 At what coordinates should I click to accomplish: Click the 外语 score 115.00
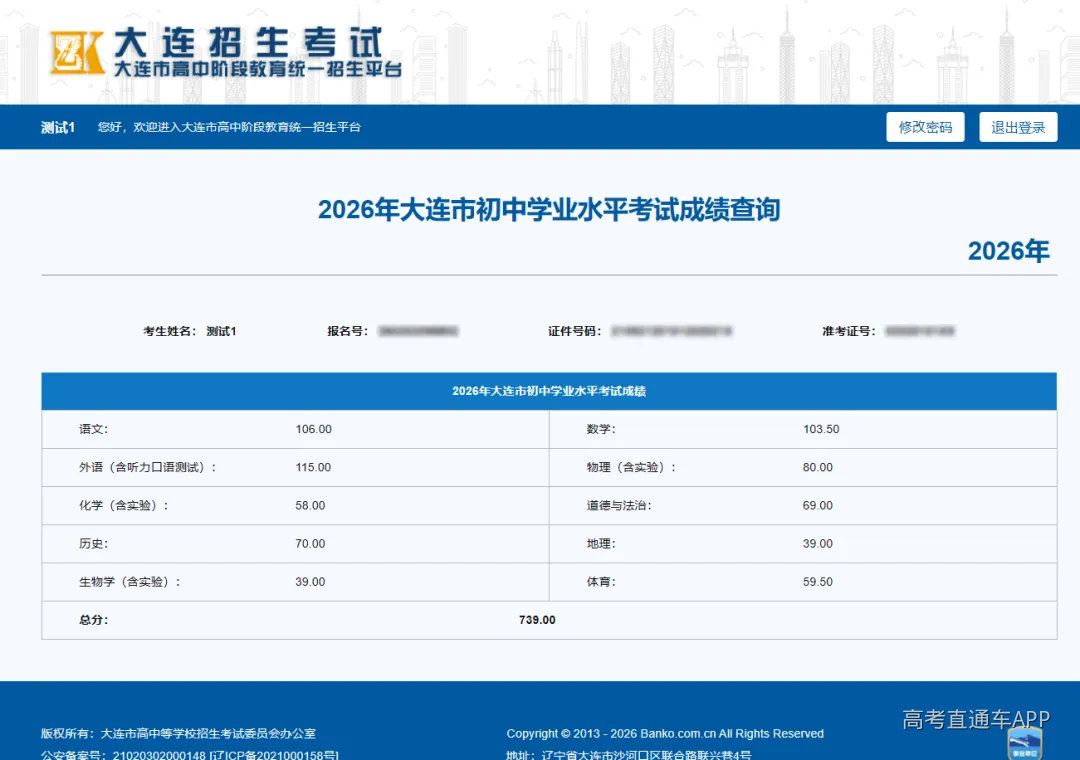coord(313,467)
